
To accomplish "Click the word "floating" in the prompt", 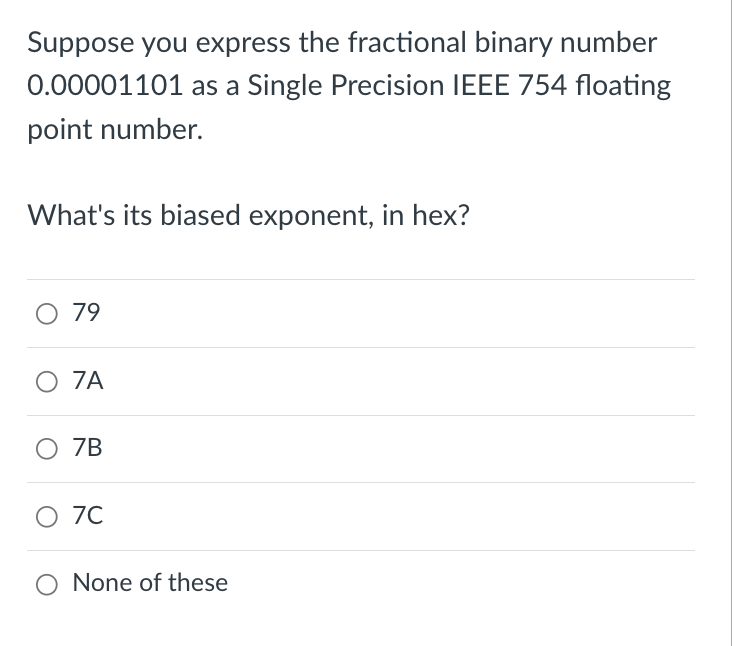I will [623, 86].
